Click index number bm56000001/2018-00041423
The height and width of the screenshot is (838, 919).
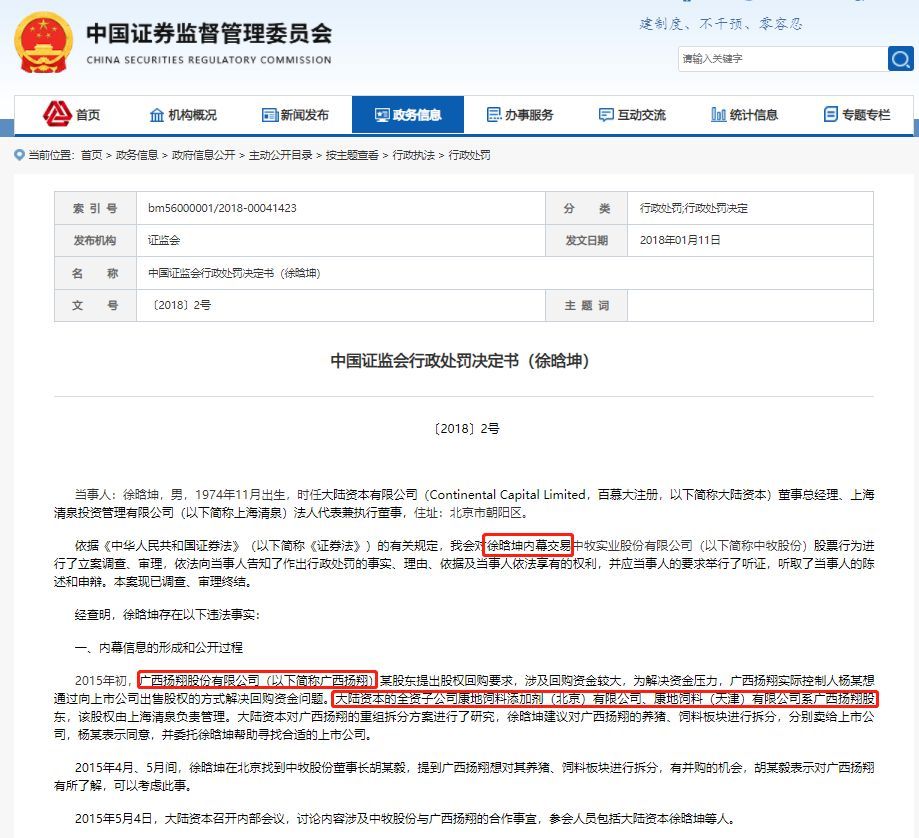click(x=222, y=208)
